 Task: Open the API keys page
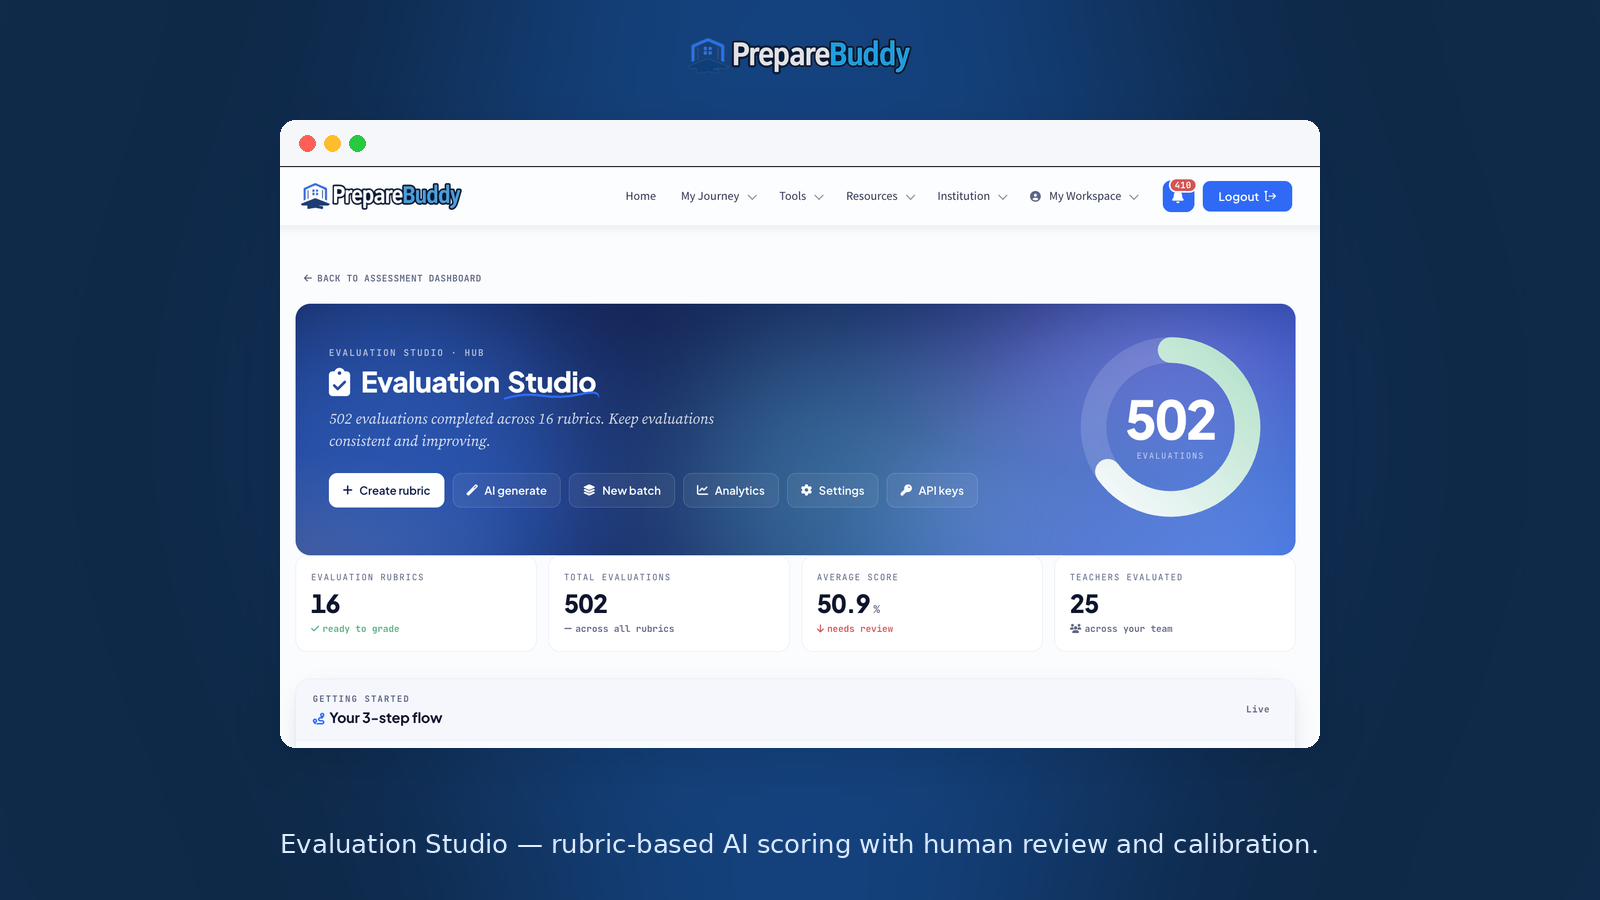[932, 490]
